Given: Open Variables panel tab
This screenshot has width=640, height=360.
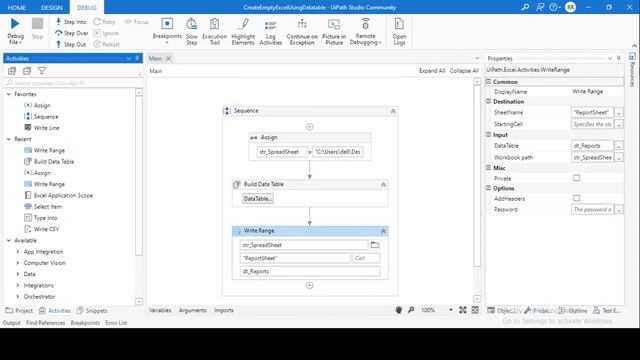Looking at the screenshot, I should [x=160, y=310].
